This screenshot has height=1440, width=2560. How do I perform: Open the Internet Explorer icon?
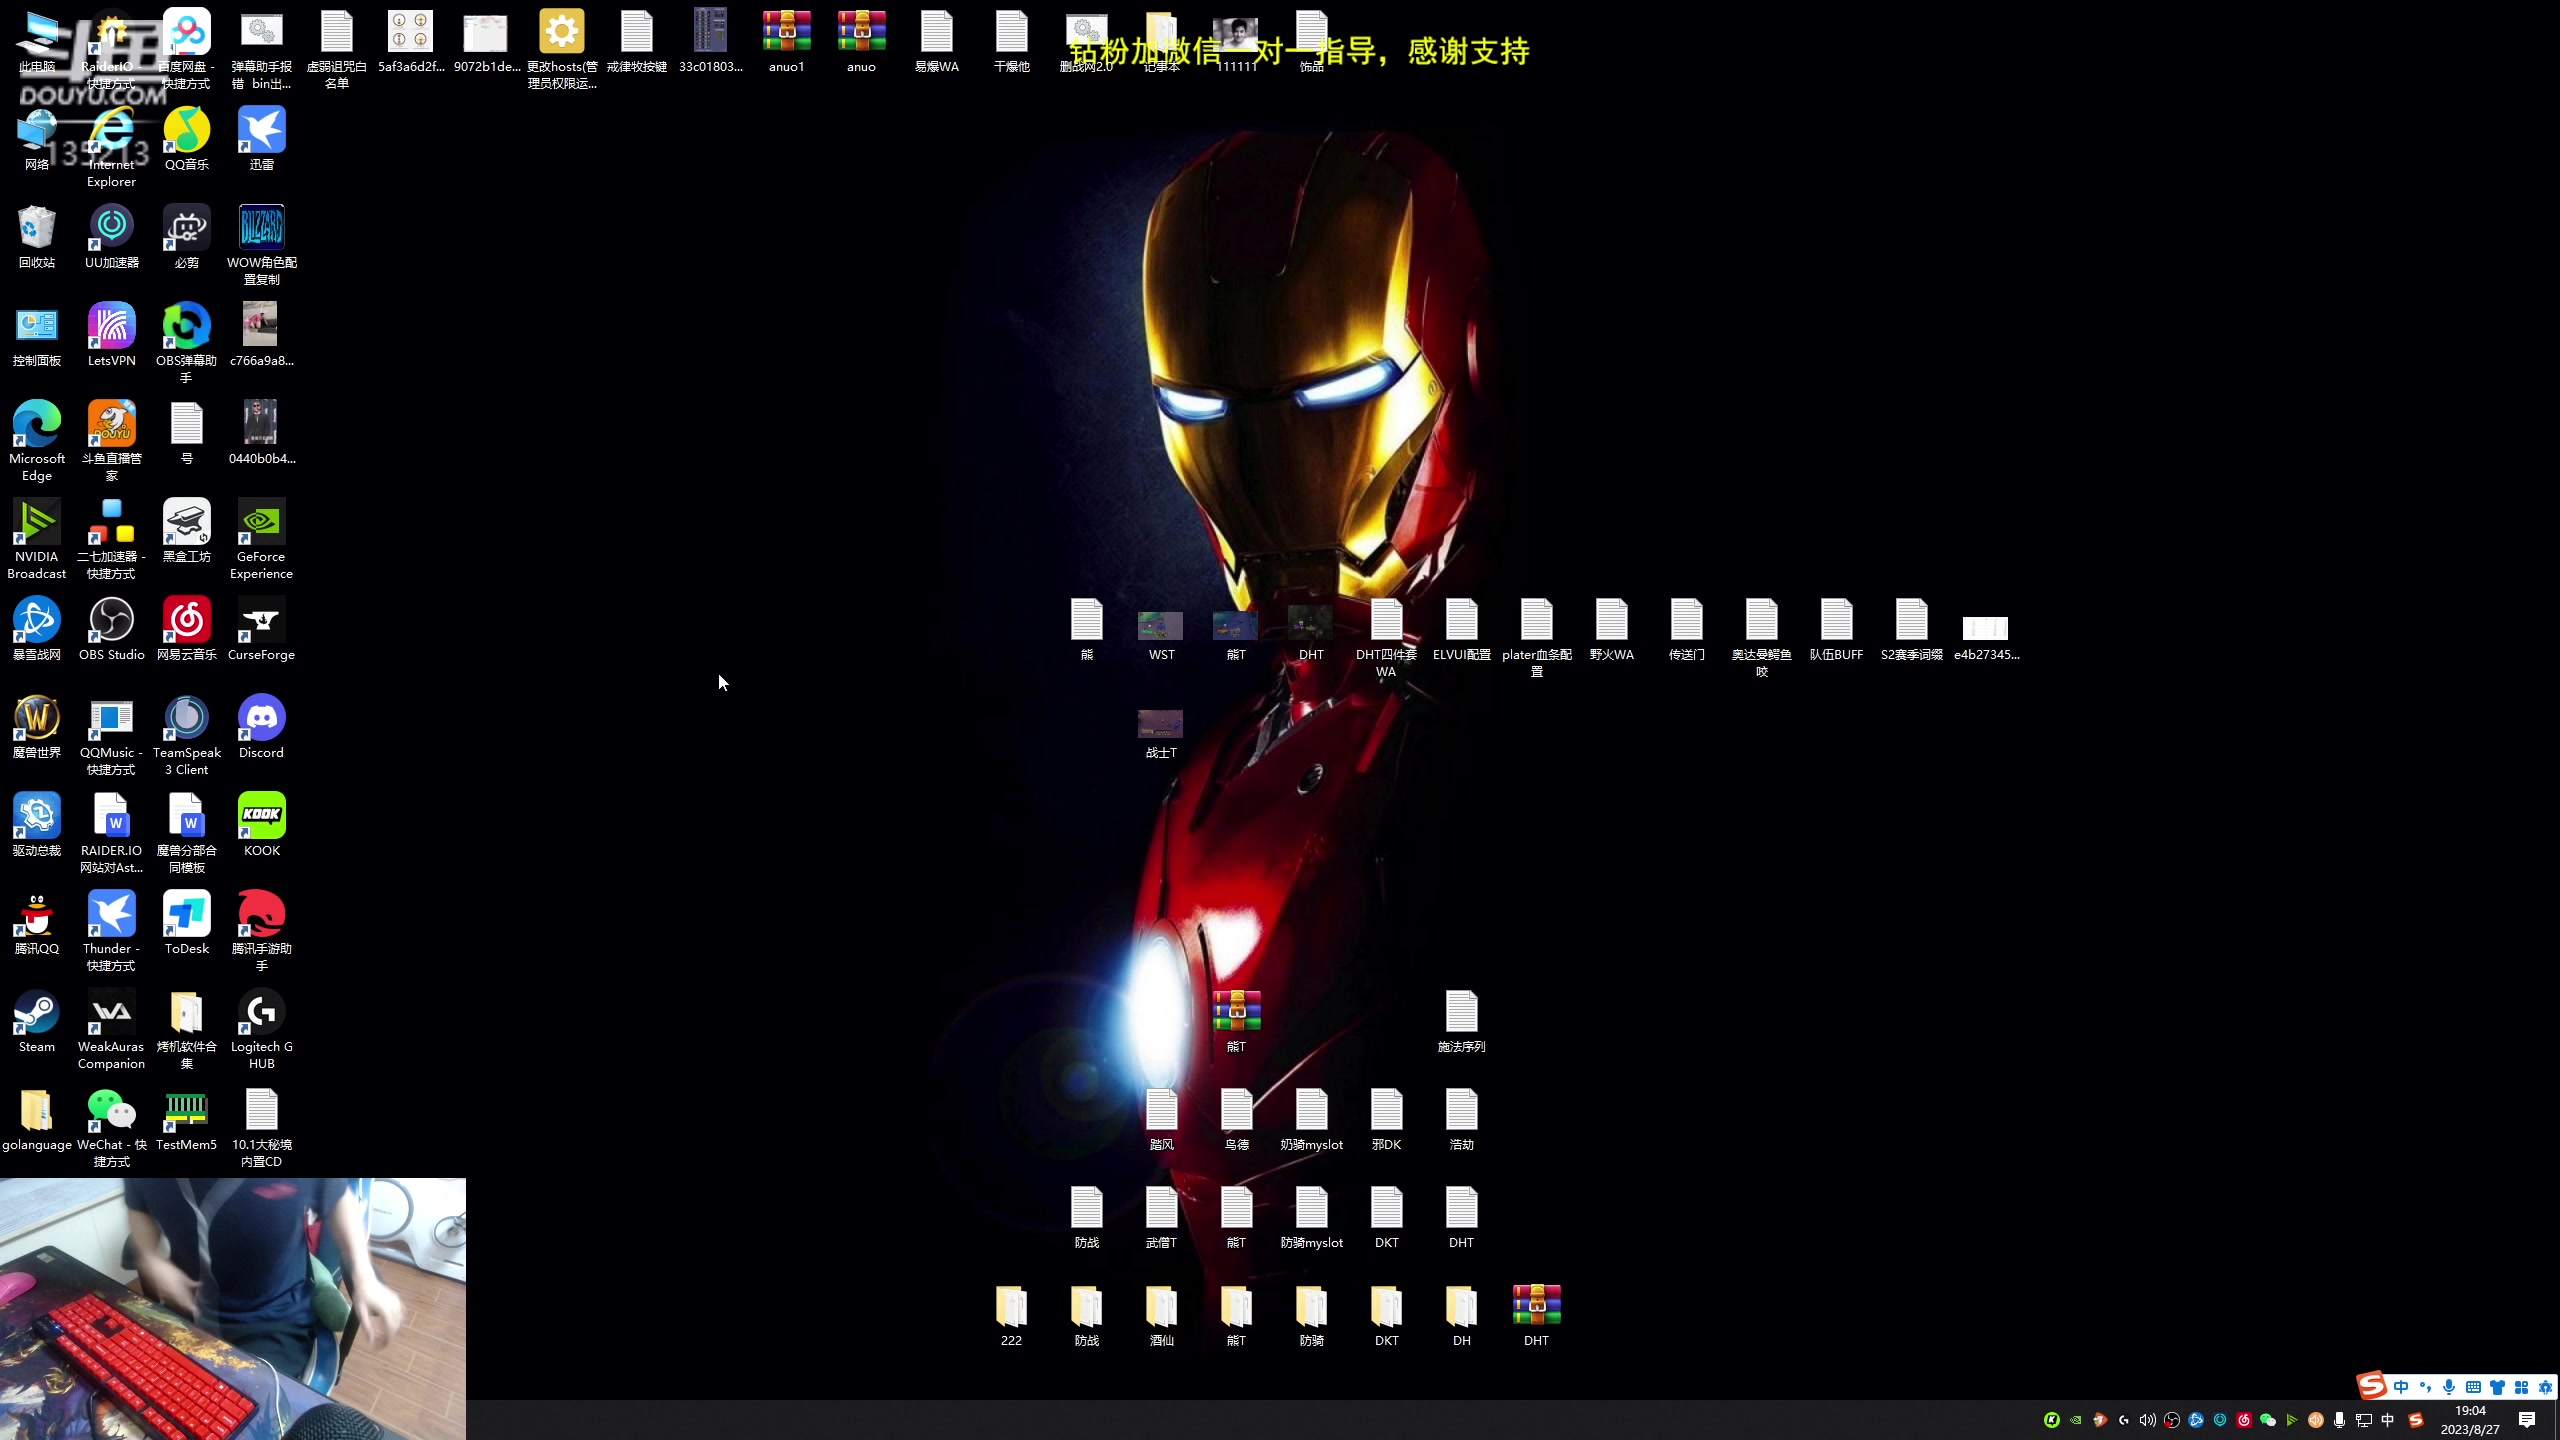(x=112, y=148)
